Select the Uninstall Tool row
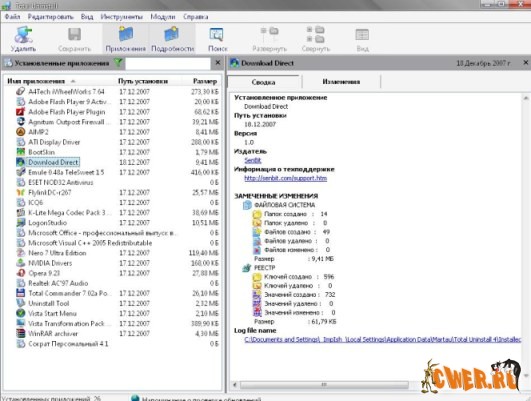 tap(117, 303)
